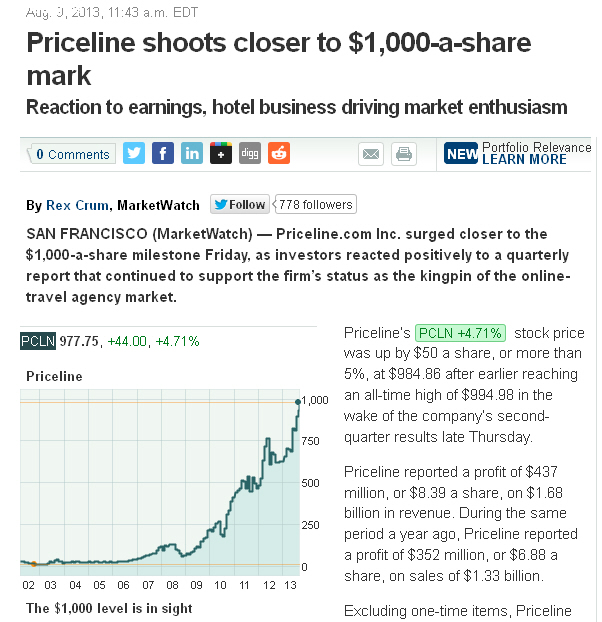Click the orange low-point marker near 02
This screenshot has height=622, width=602.
click(x=33, y=564)
